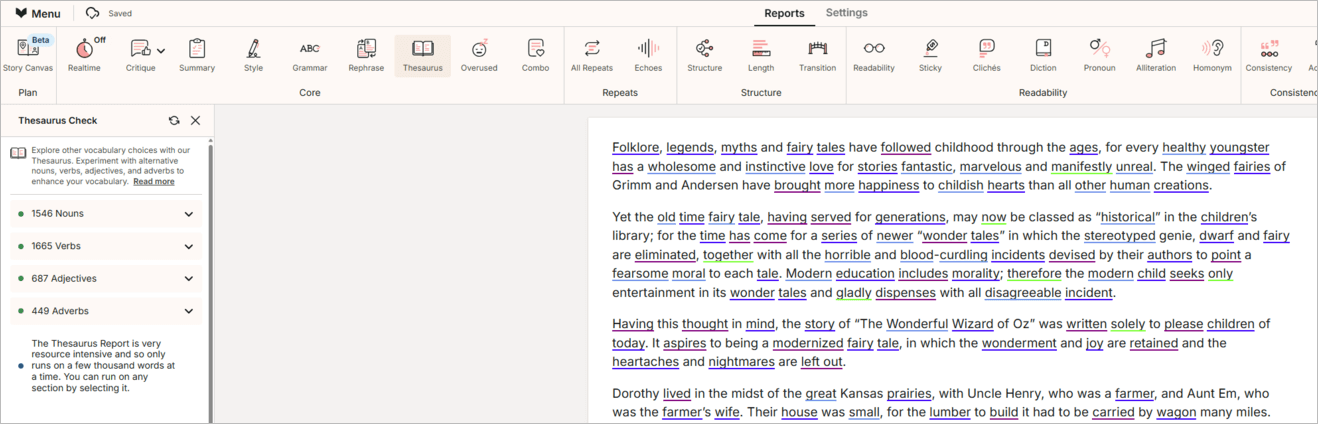Close the Thesaurus Check panel
The image size is (1318, 424).
pos(196,121)
